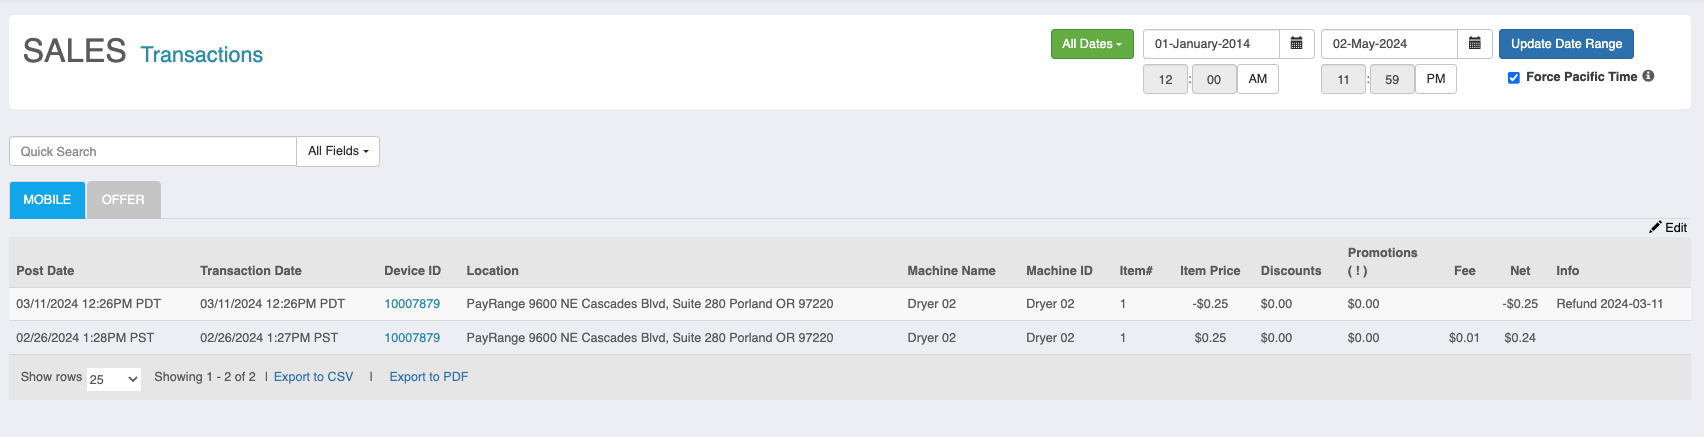
Task: Switch to the OFFER tab
Action: 123,200
